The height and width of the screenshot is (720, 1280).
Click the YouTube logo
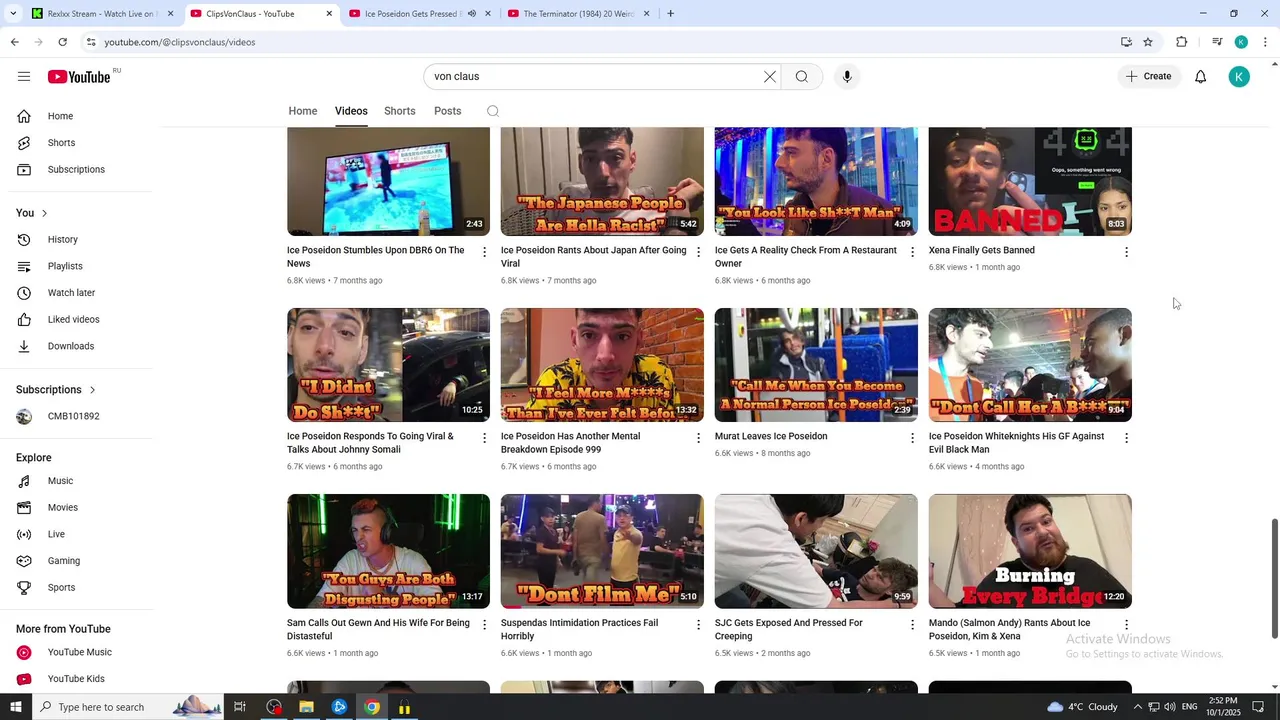point(79,77)
